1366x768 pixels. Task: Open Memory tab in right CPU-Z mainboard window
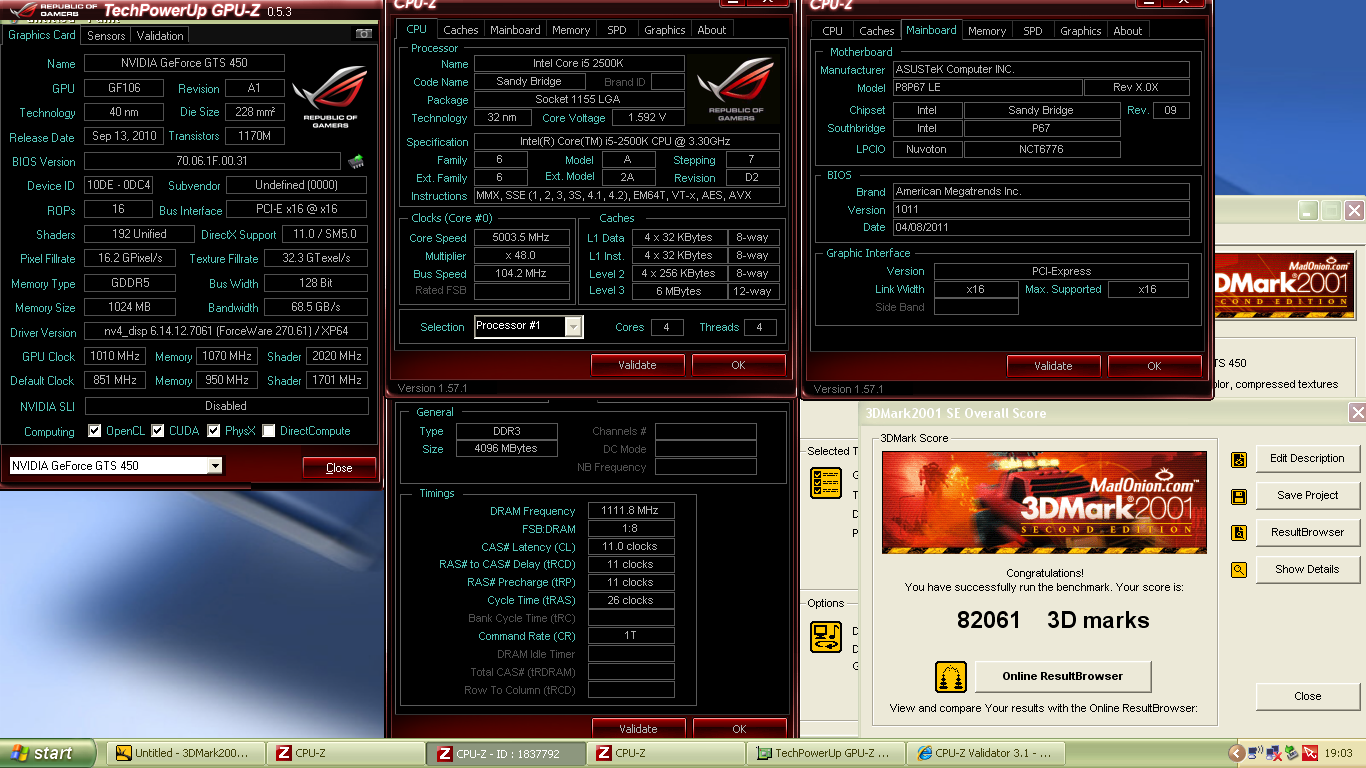point(987,31)
